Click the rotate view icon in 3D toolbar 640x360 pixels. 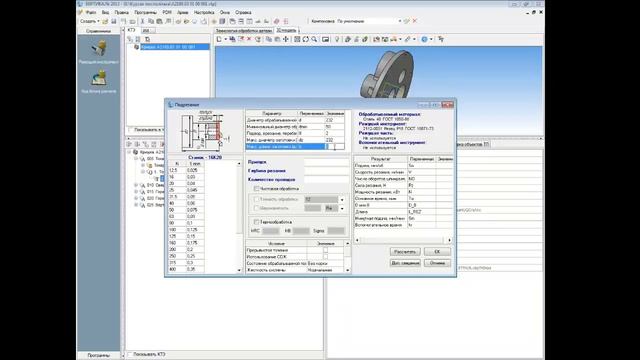(x=305, y=39)
